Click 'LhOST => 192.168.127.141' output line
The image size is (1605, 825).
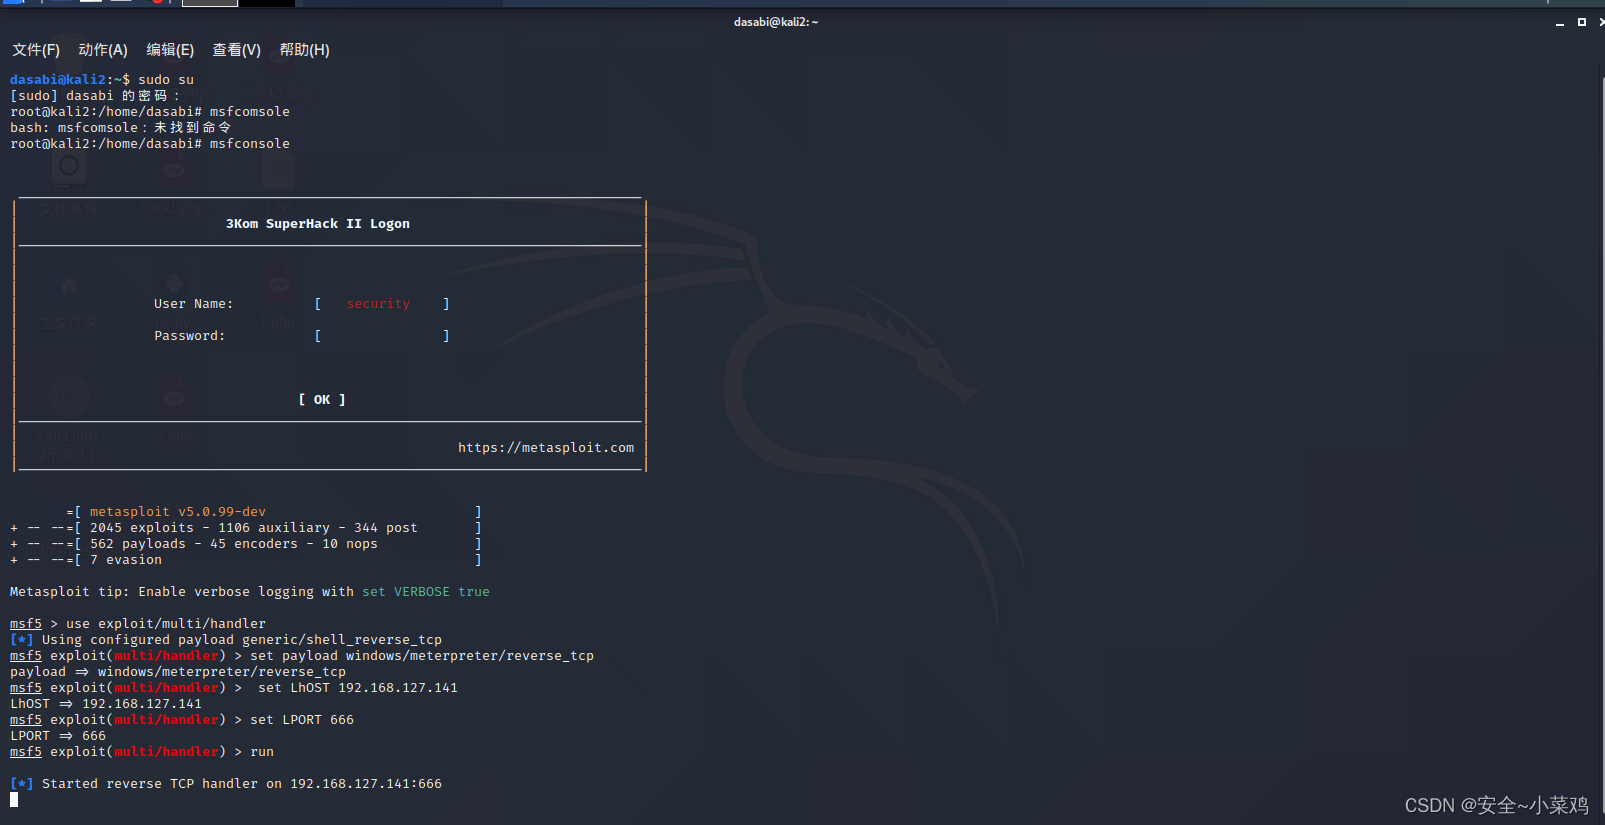[106, 704]
